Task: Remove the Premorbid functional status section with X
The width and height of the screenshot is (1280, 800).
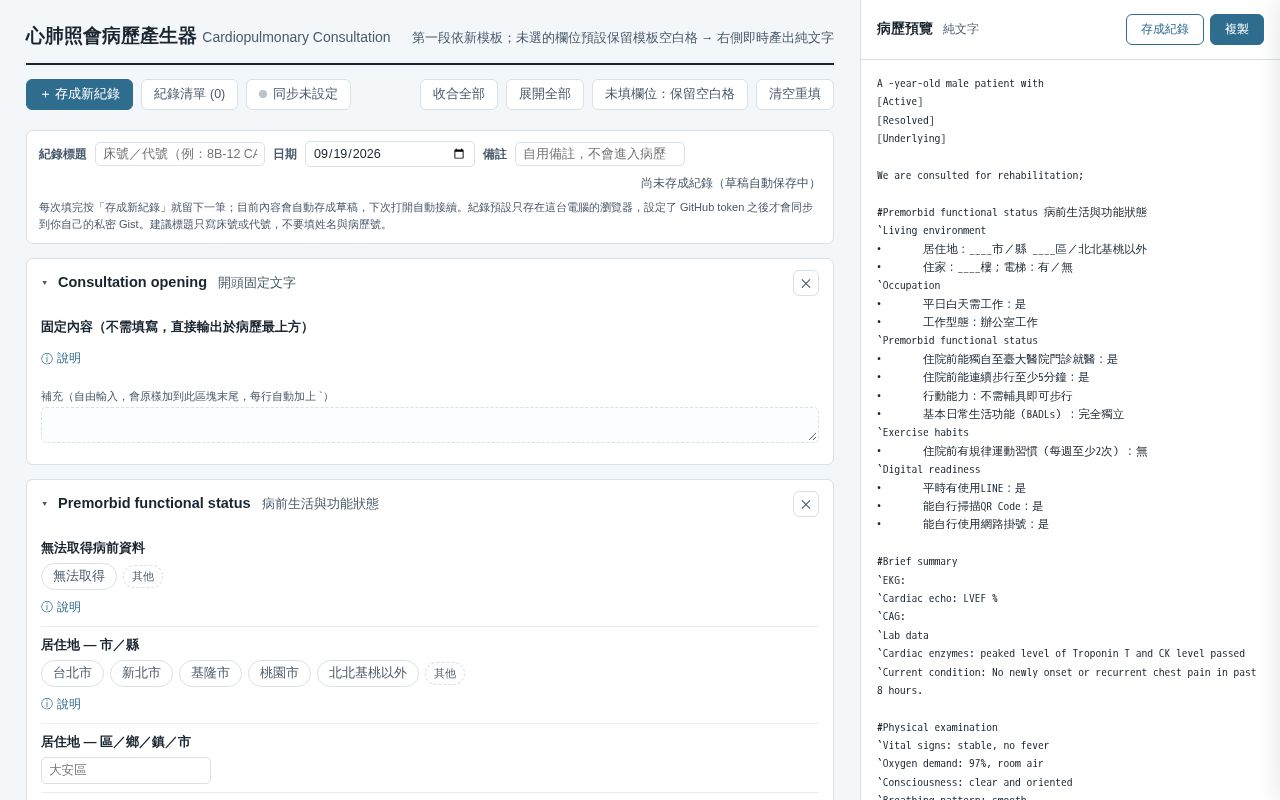Action: point(806,504)
